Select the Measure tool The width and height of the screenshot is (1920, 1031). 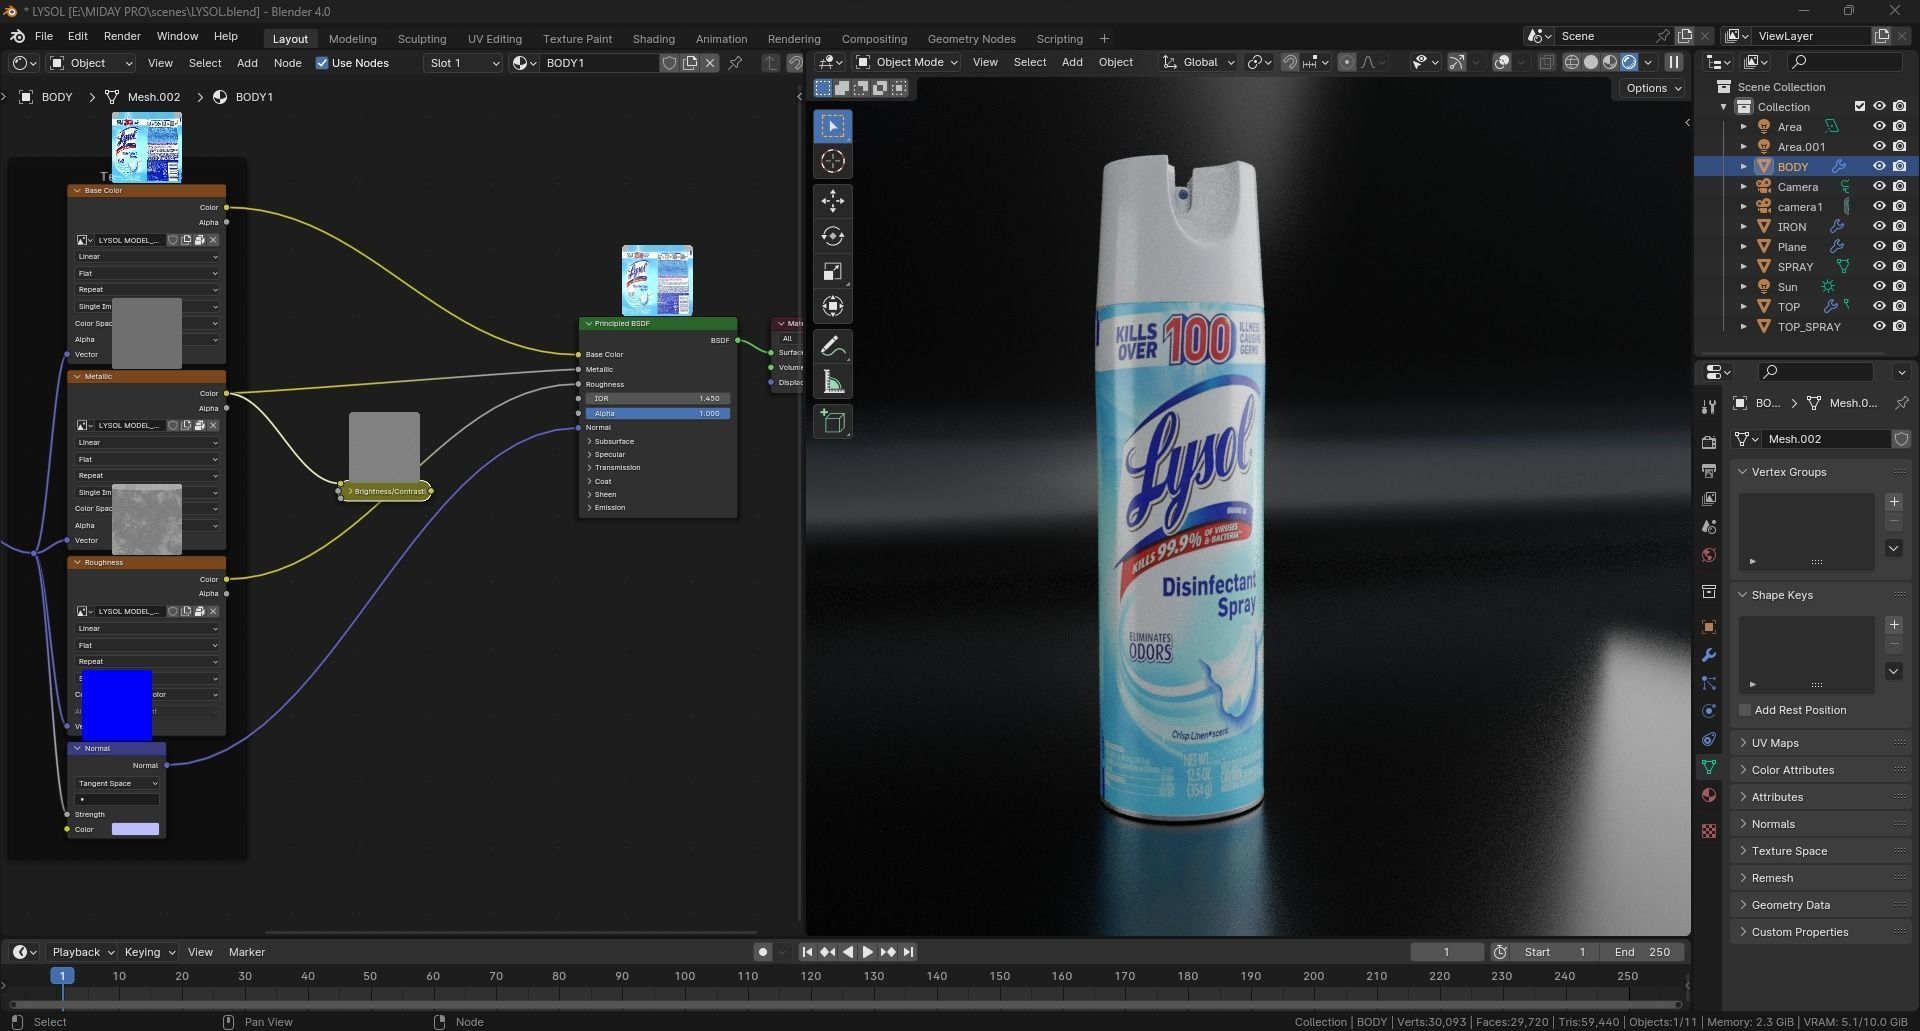point(832,381)
